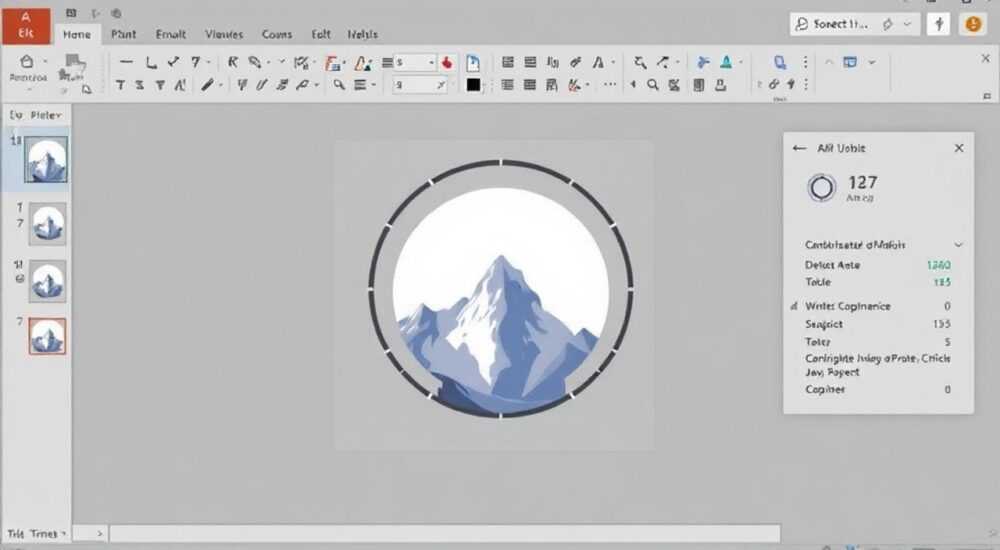Select the black color swatch
The image size is (1000, 550).
(x=473, y=85)
